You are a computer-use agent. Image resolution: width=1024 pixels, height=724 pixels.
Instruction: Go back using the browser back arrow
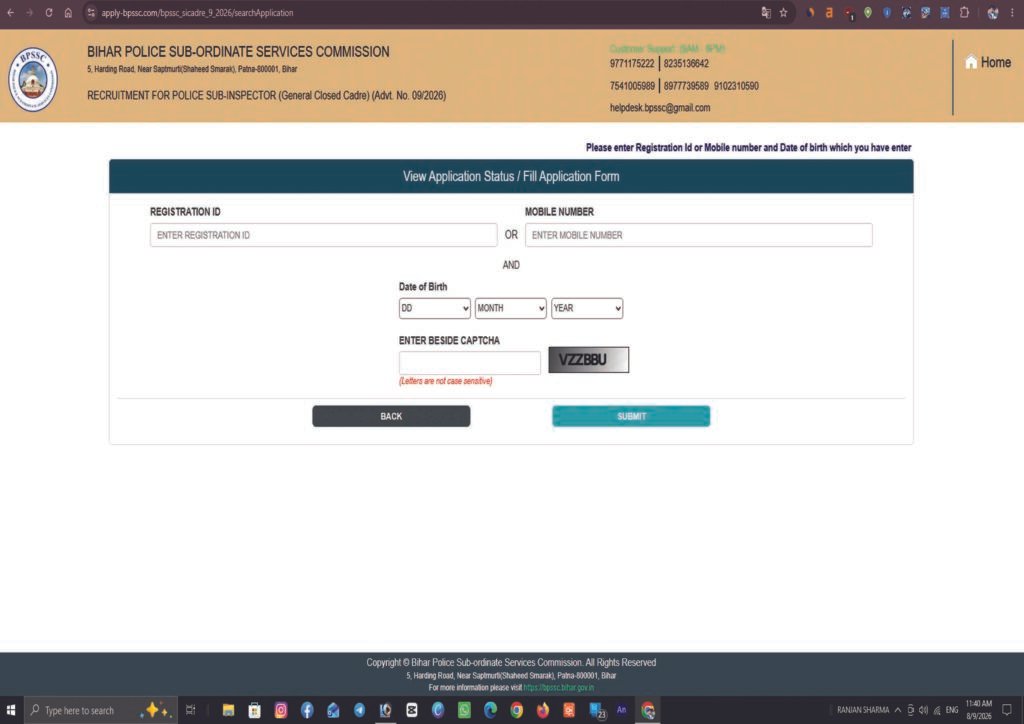click(x=10, y=12)
